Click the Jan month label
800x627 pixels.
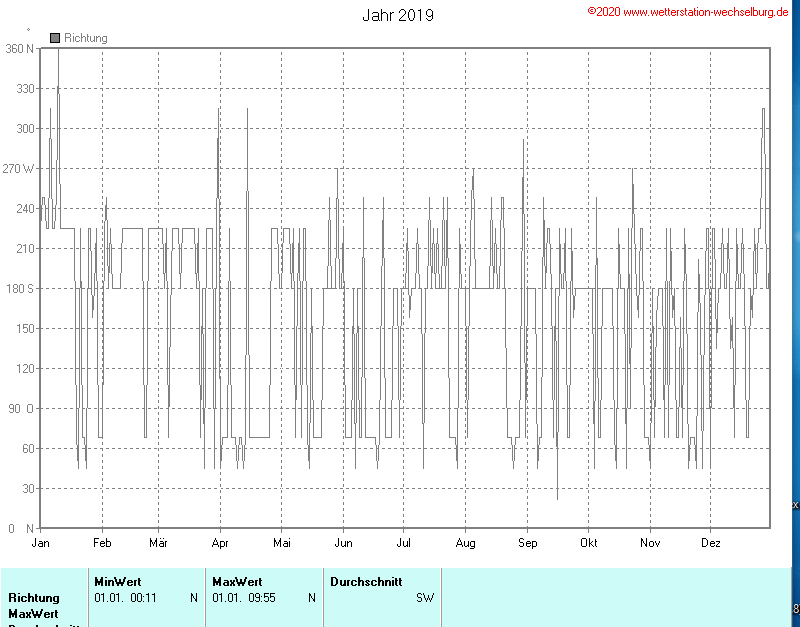point(40,543)
